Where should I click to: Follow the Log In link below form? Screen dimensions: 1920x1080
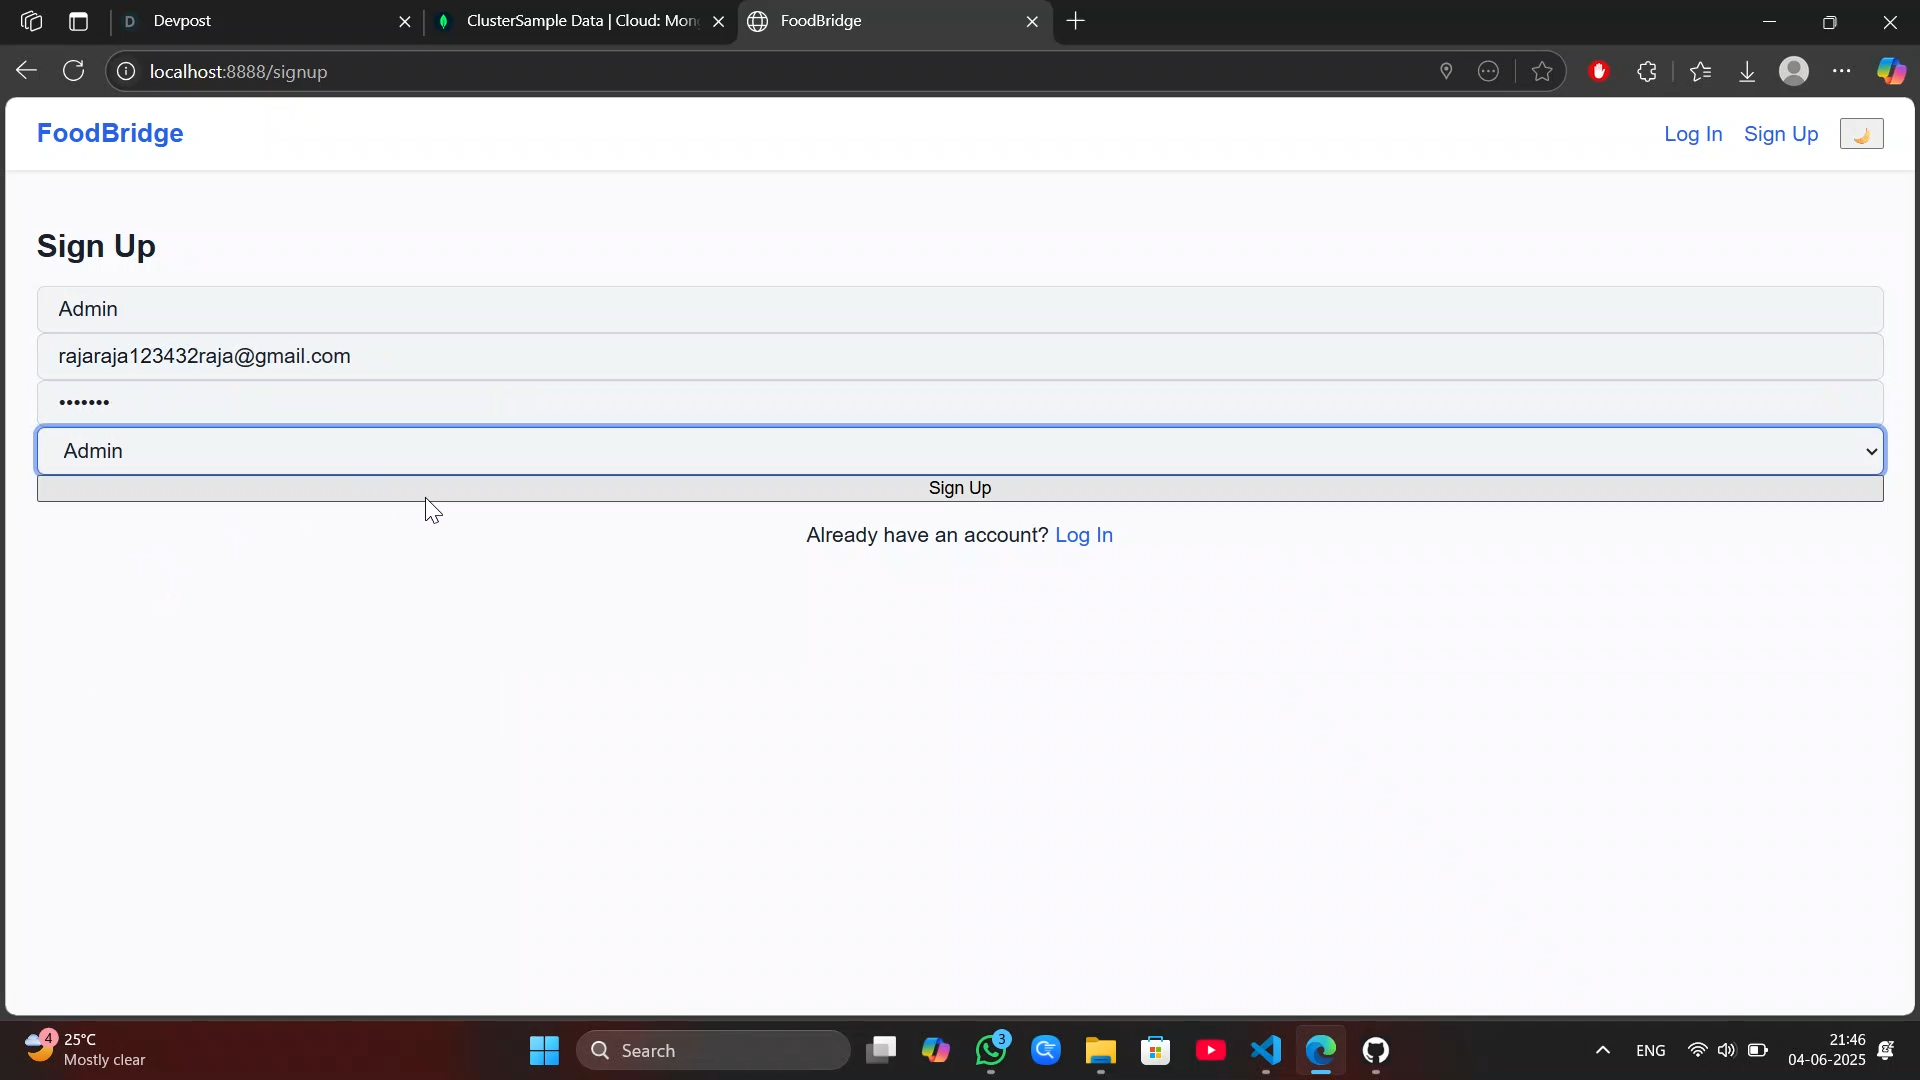pyautogui.click(x=1084, y=535)
